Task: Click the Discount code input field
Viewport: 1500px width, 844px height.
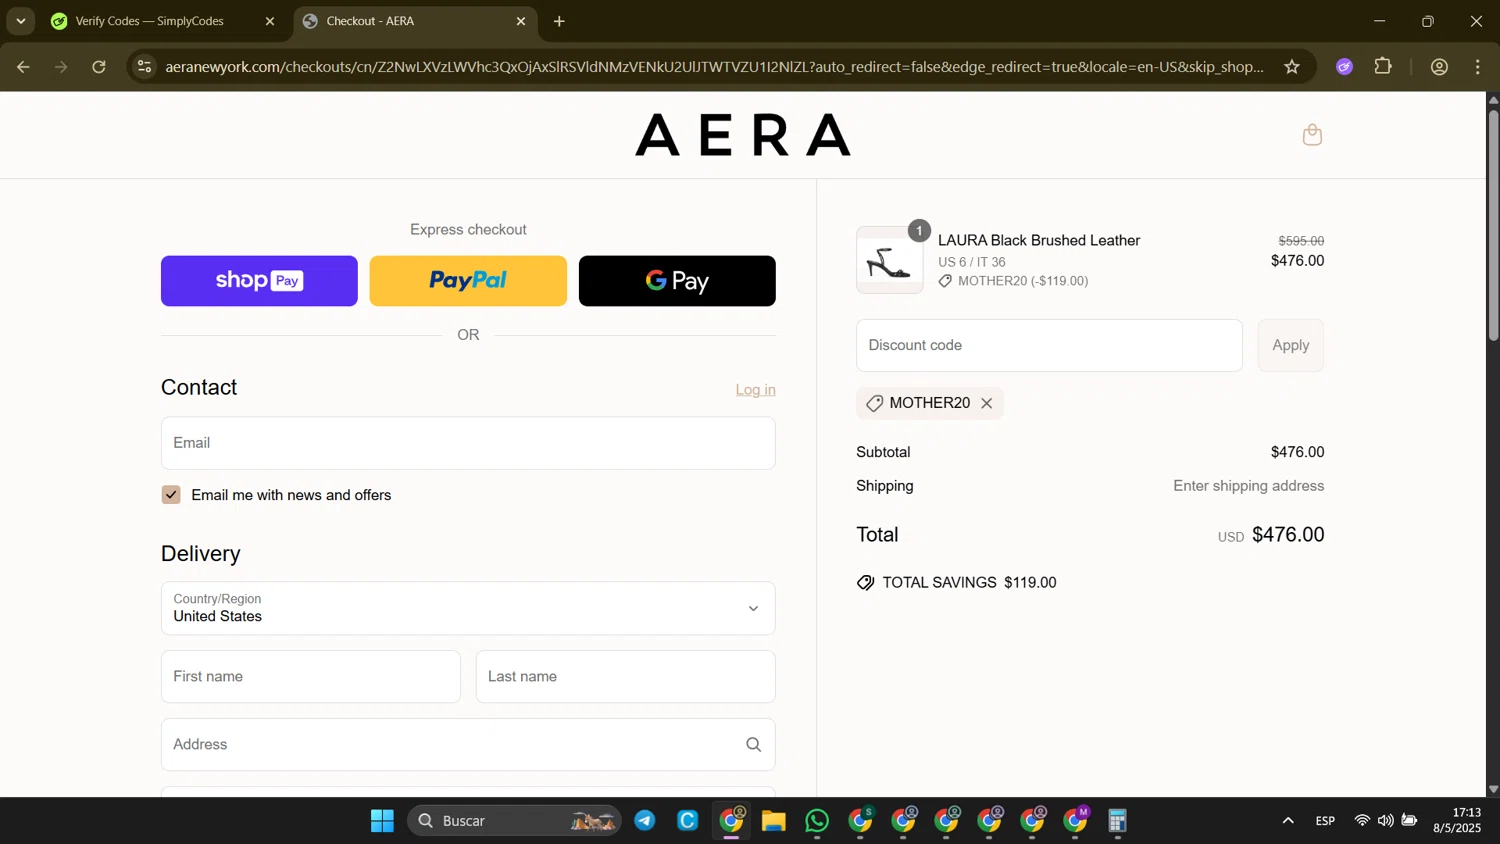Action: [1049, 345]
